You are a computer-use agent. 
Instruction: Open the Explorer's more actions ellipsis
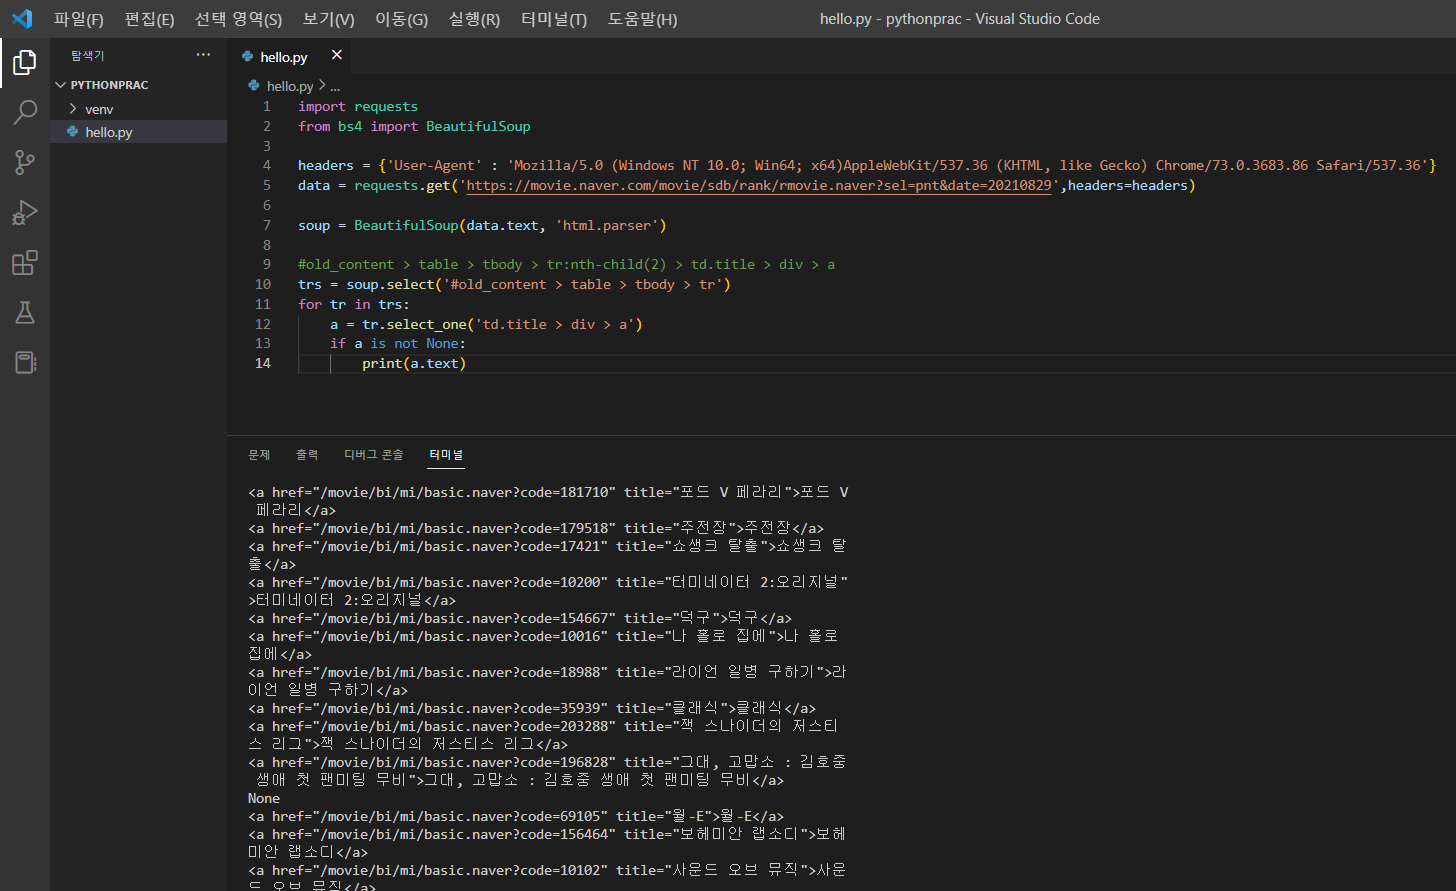204,55
